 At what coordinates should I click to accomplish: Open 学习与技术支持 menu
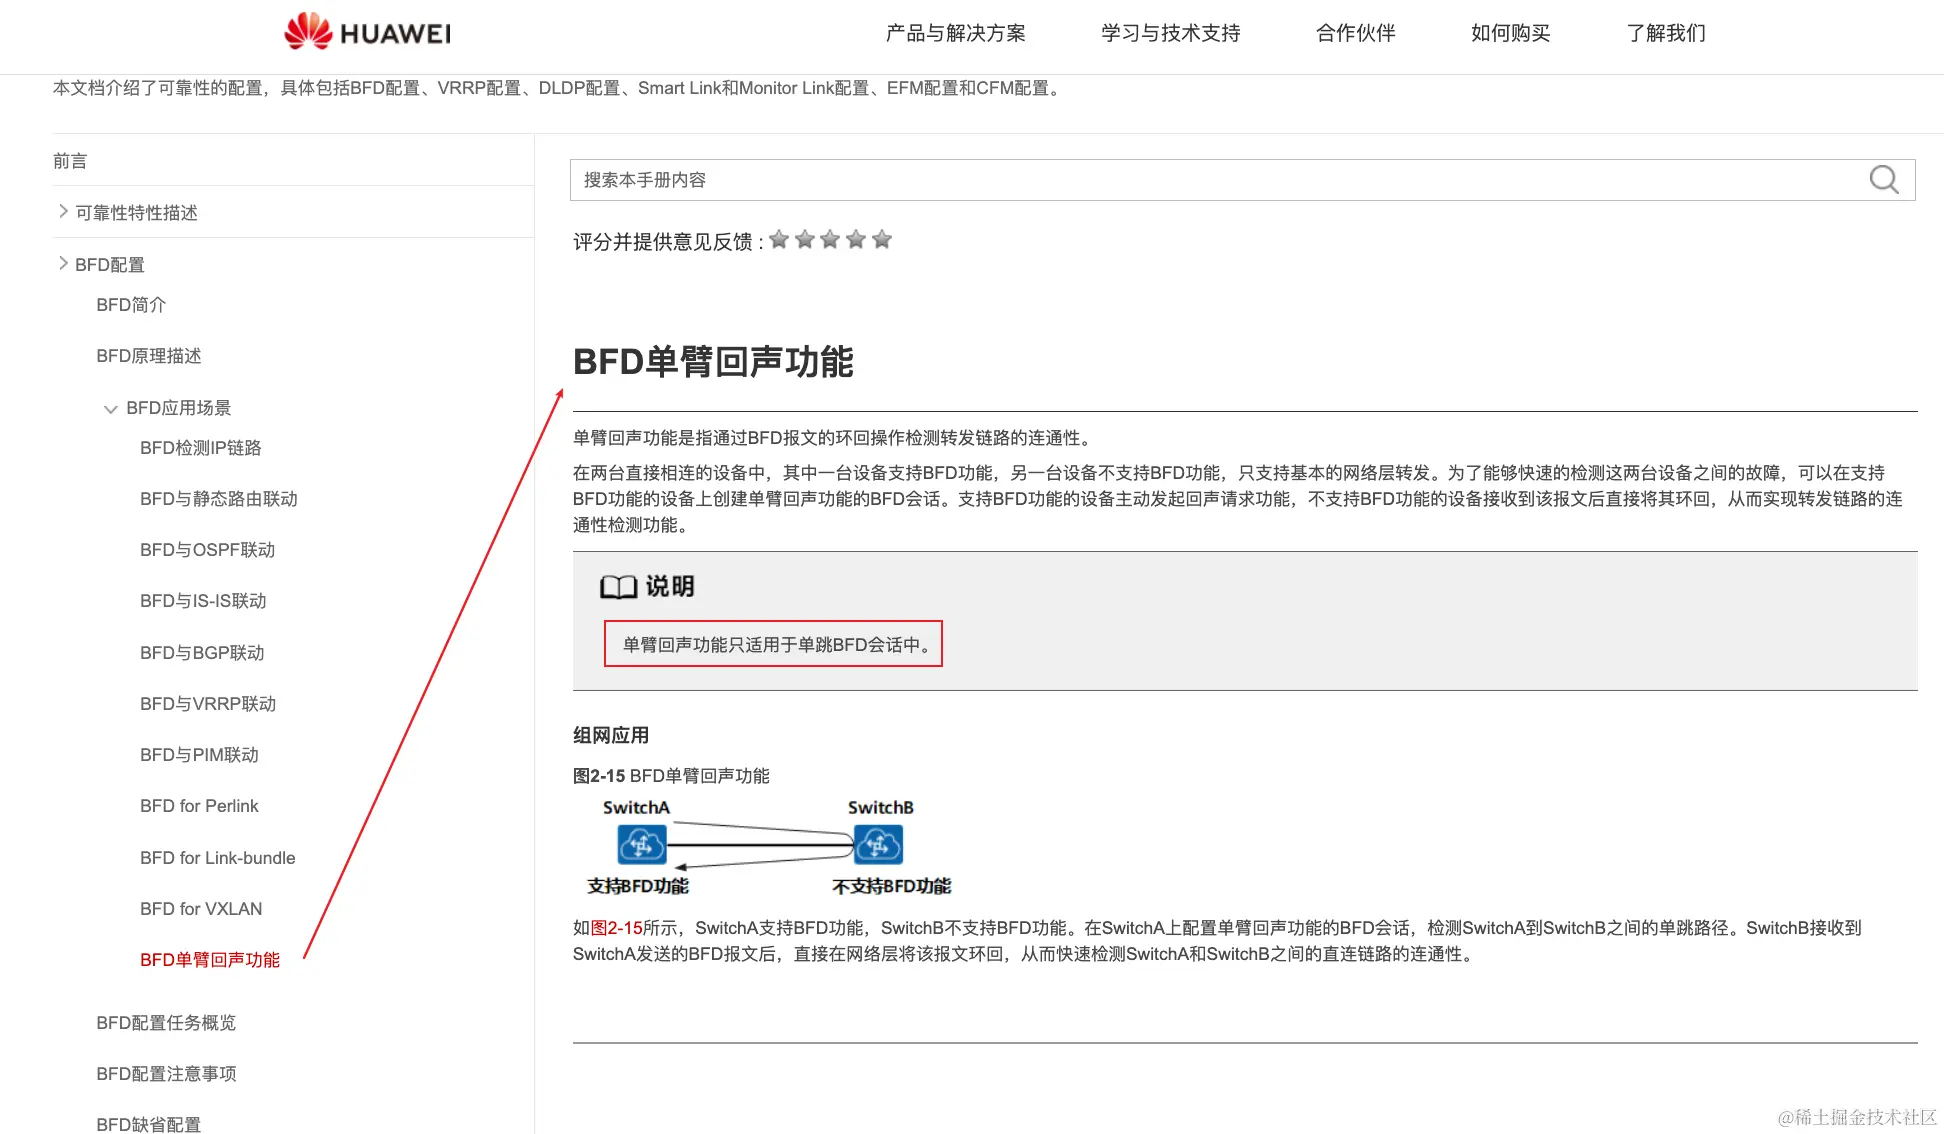click(1170, 33)
